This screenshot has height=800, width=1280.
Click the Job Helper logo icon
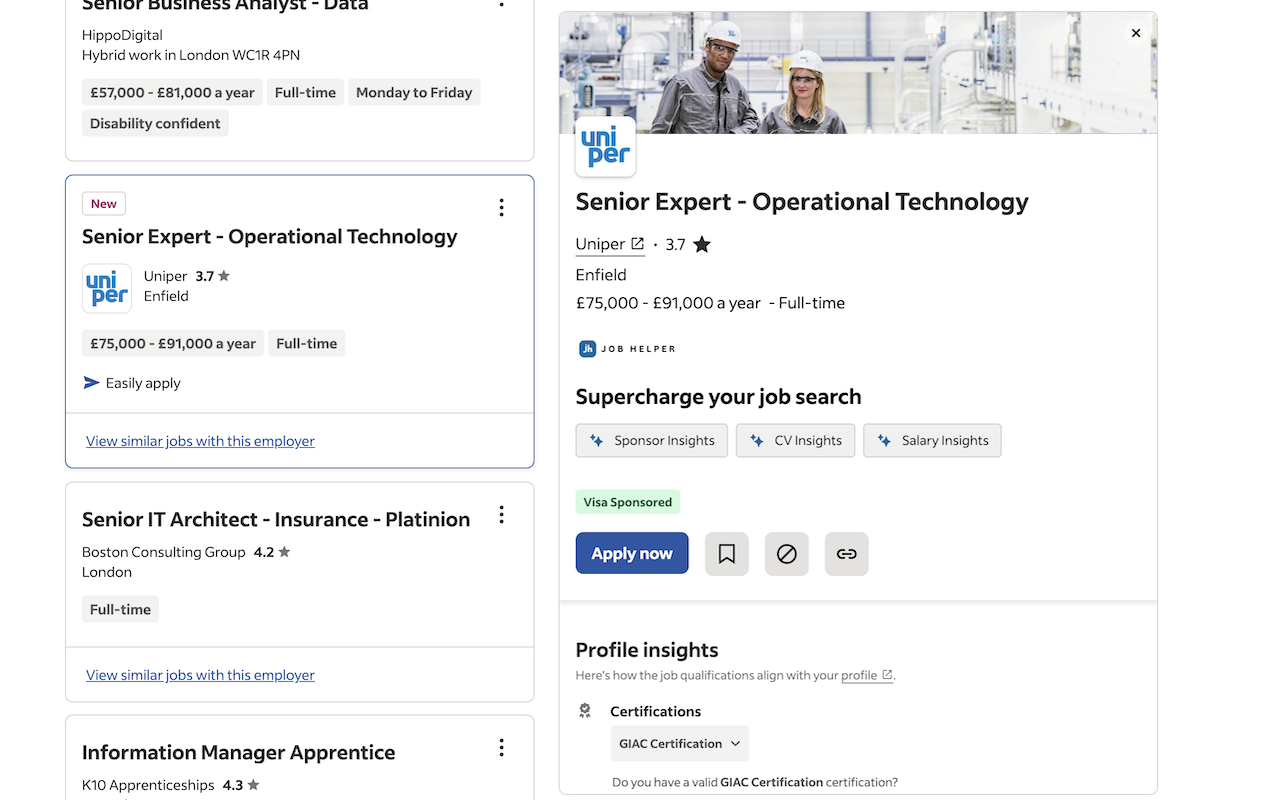pos(588,349)
